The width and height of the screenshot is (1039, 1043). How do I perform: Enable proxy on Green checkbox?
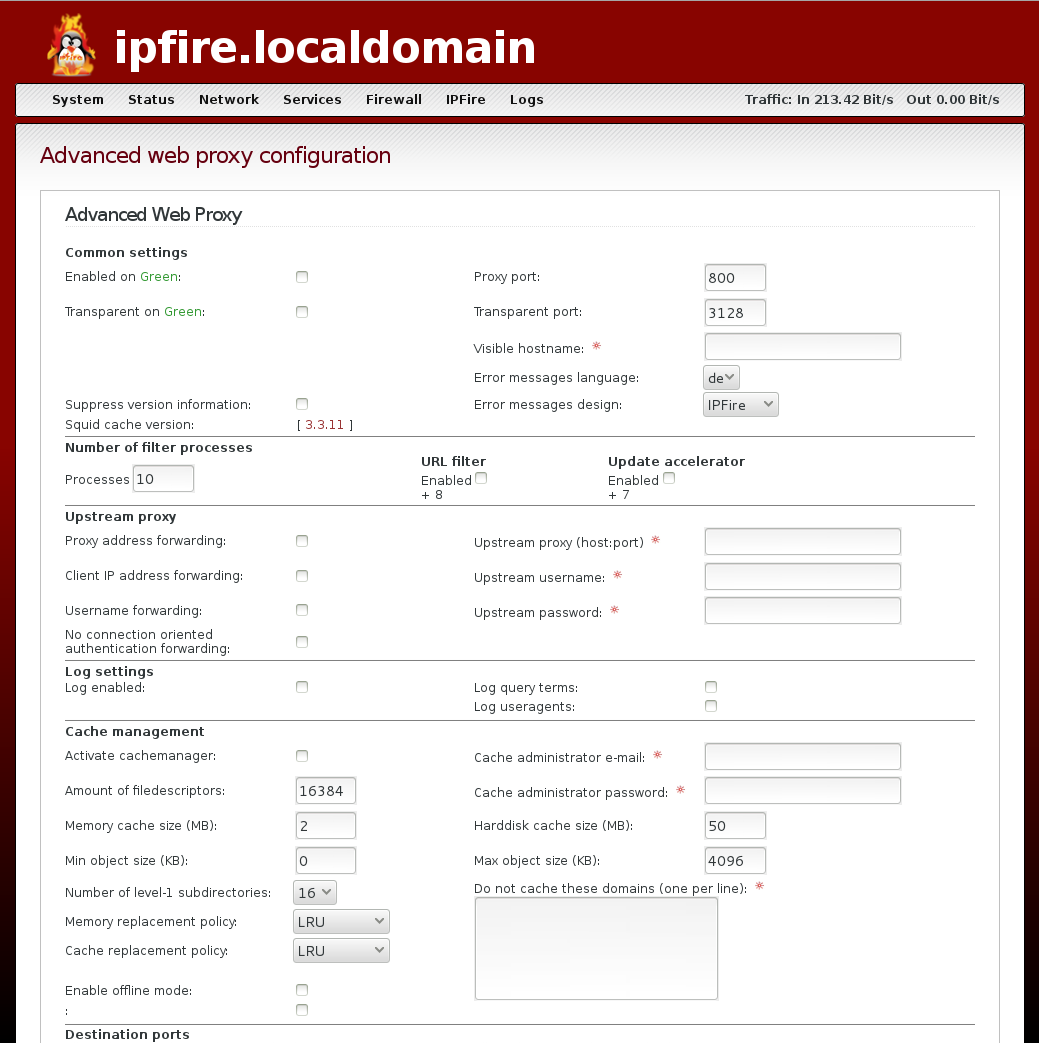pos(302,277)
